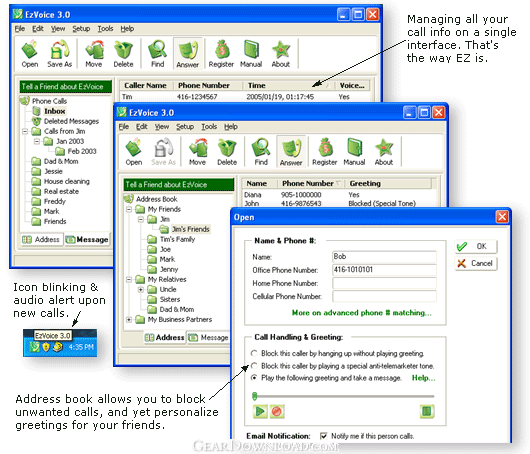The image size is (530, 454).
Task: Play the greeting with the green play button
Action: (260, 411)
